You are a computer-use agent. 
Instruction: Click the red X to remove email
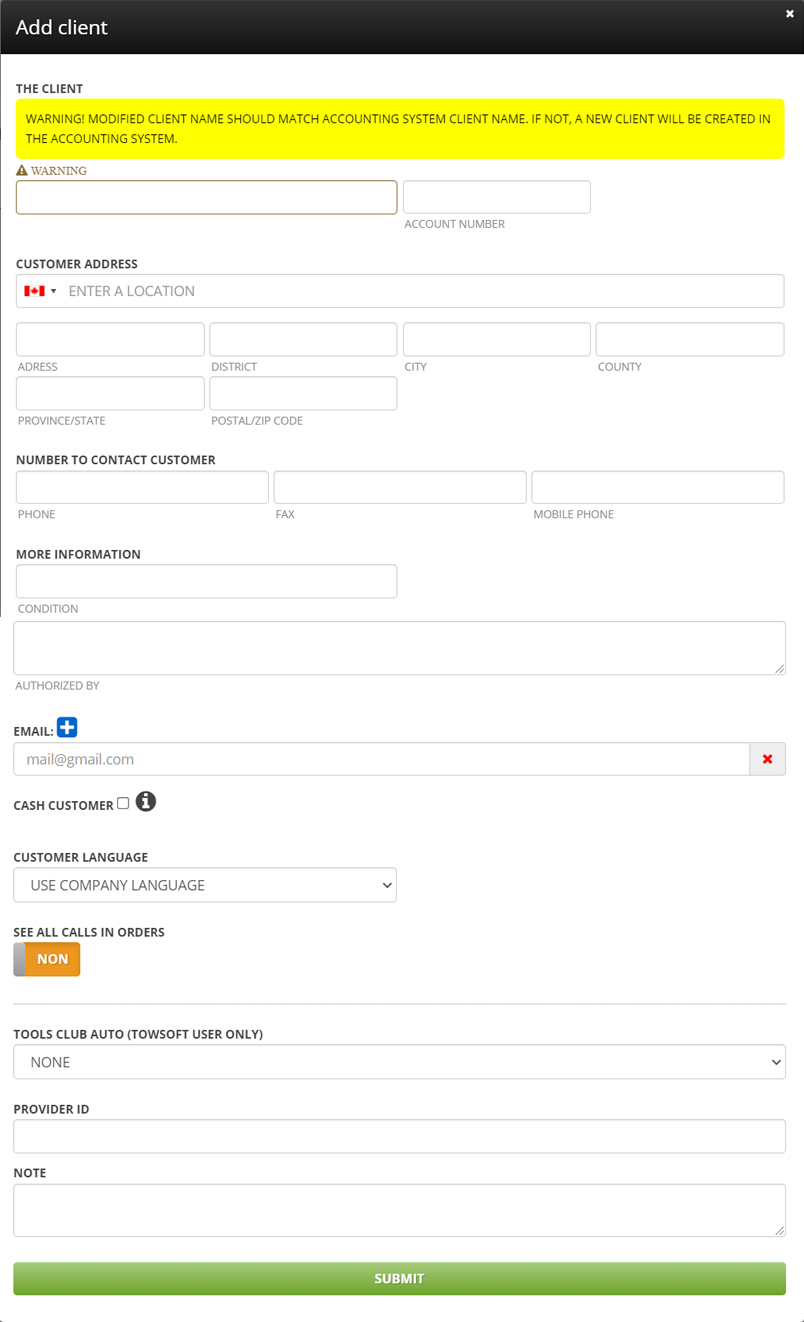click(x=767, y=759)
